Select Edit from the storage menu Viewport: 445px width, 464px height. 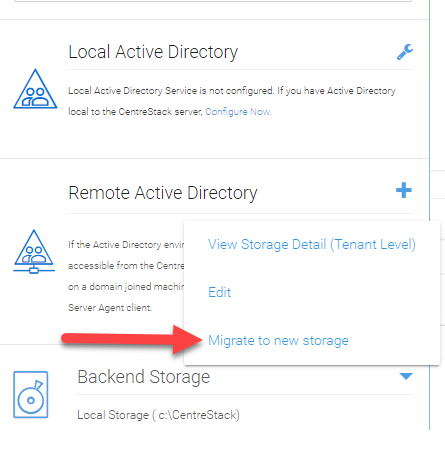pos(219,292)
